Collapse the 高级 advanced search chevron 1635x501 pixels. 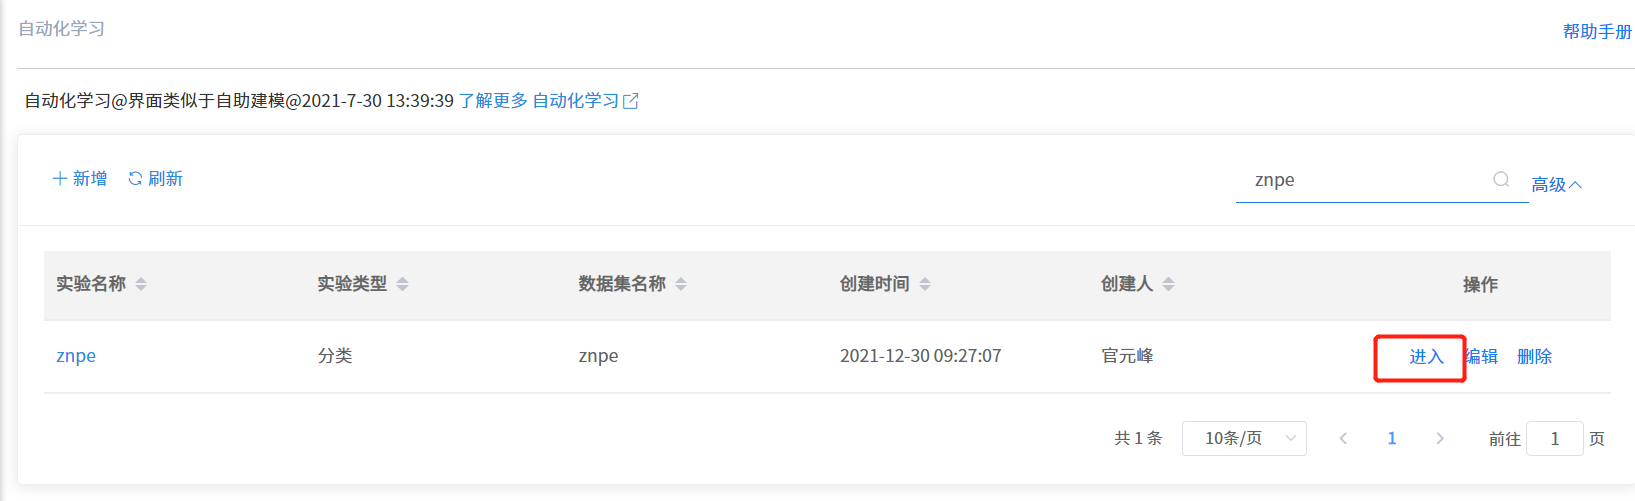1575,185
